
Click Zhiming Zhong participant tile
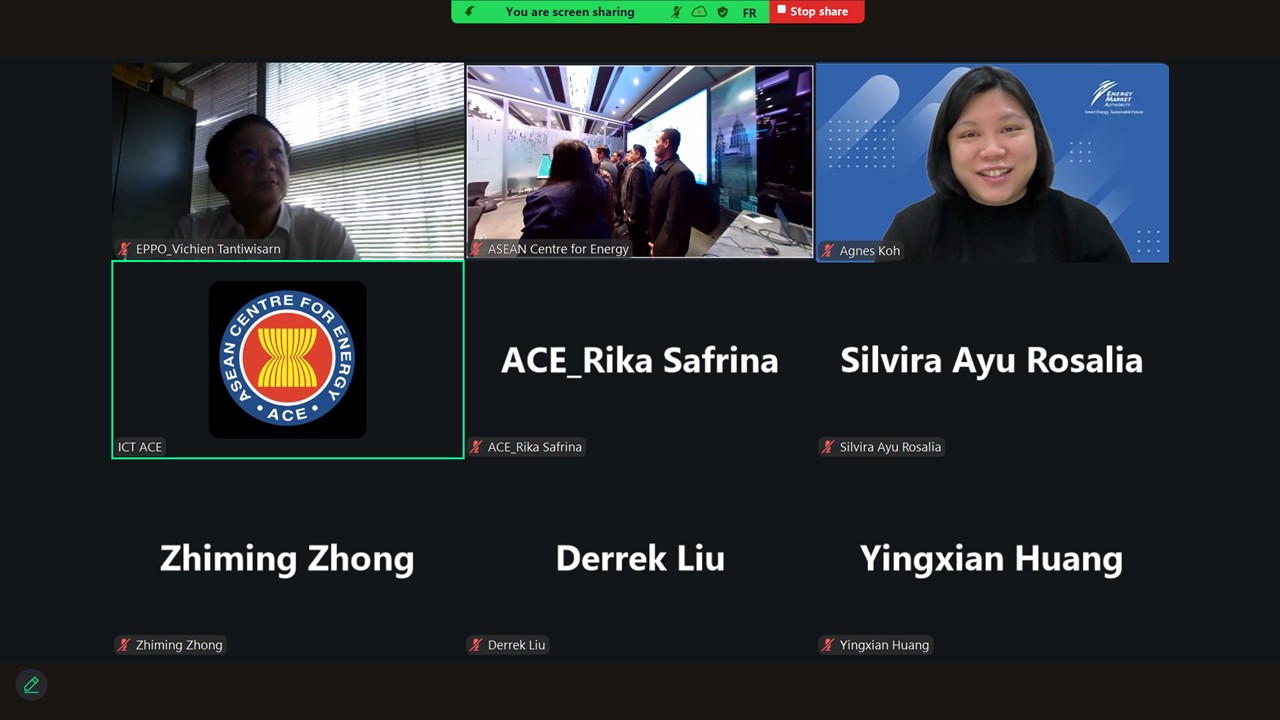288,558
